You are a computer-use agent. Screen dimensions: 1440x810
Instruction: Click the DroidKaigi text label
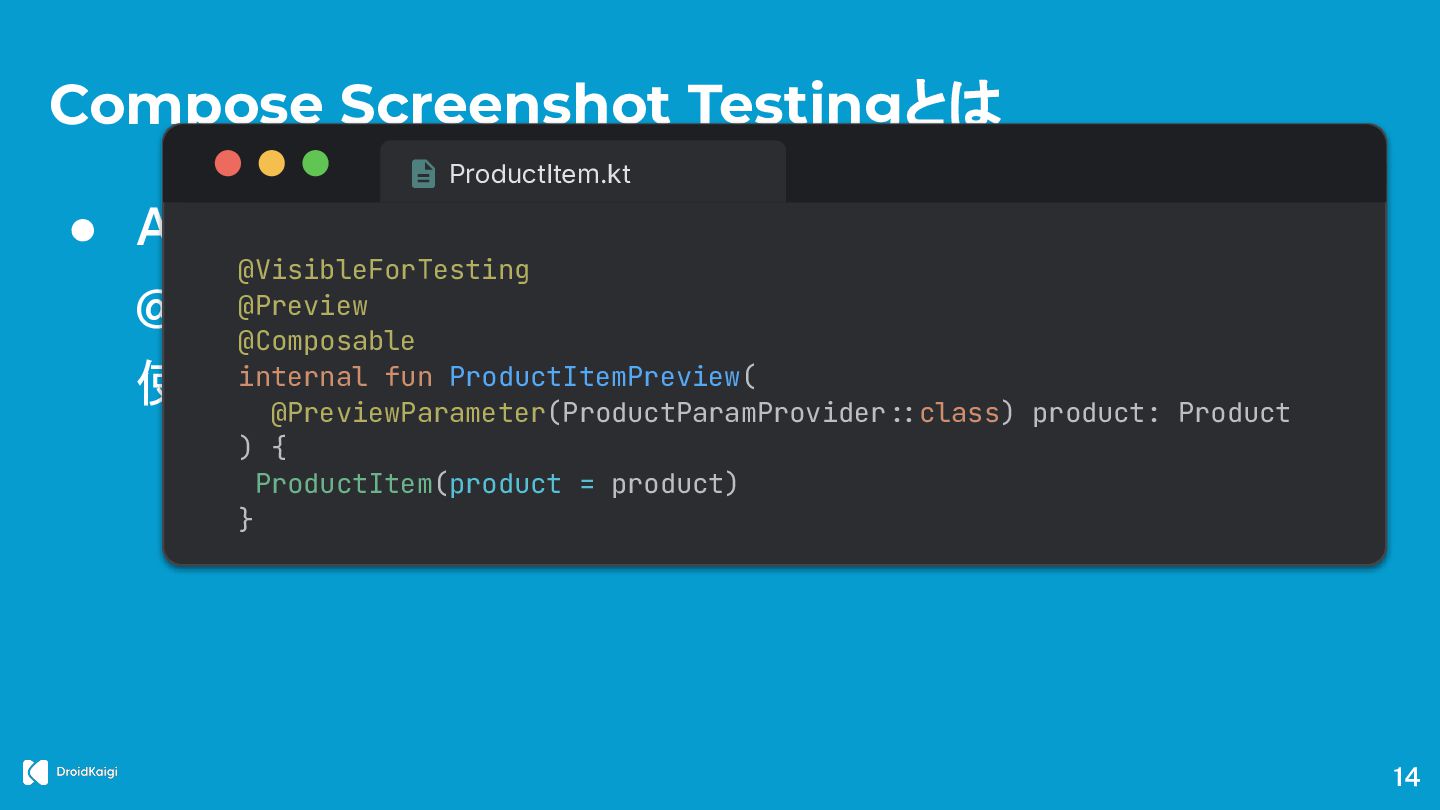(x=87, y=772)
